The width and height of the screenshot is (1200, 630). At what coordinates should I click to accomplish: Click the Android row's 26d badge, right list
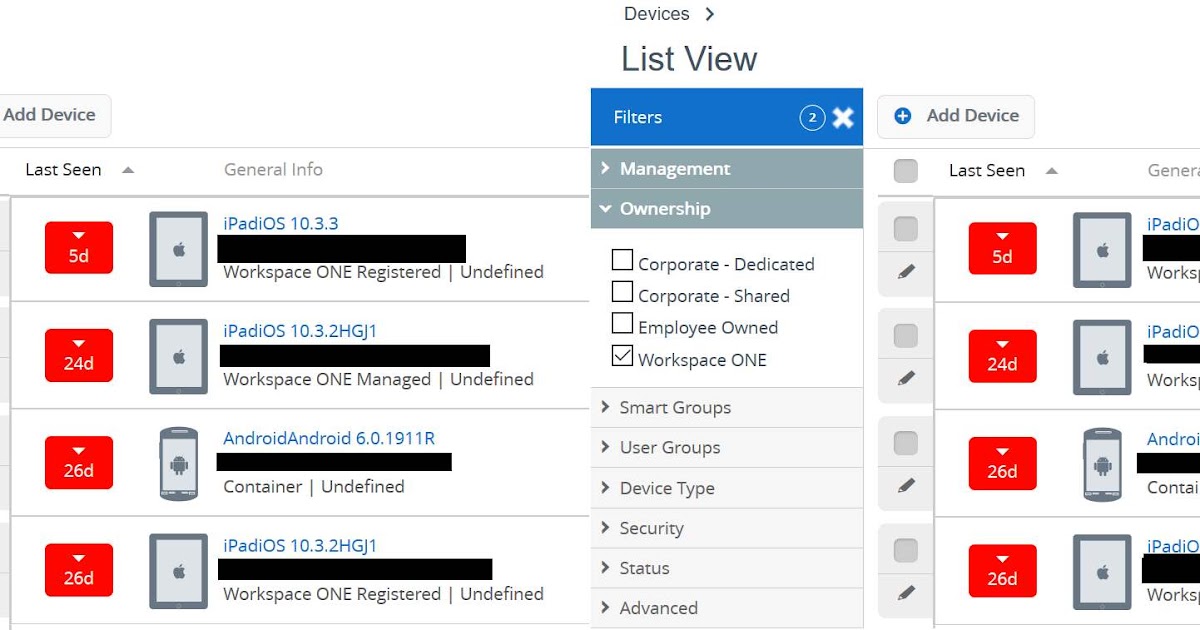click(1003, 463)
